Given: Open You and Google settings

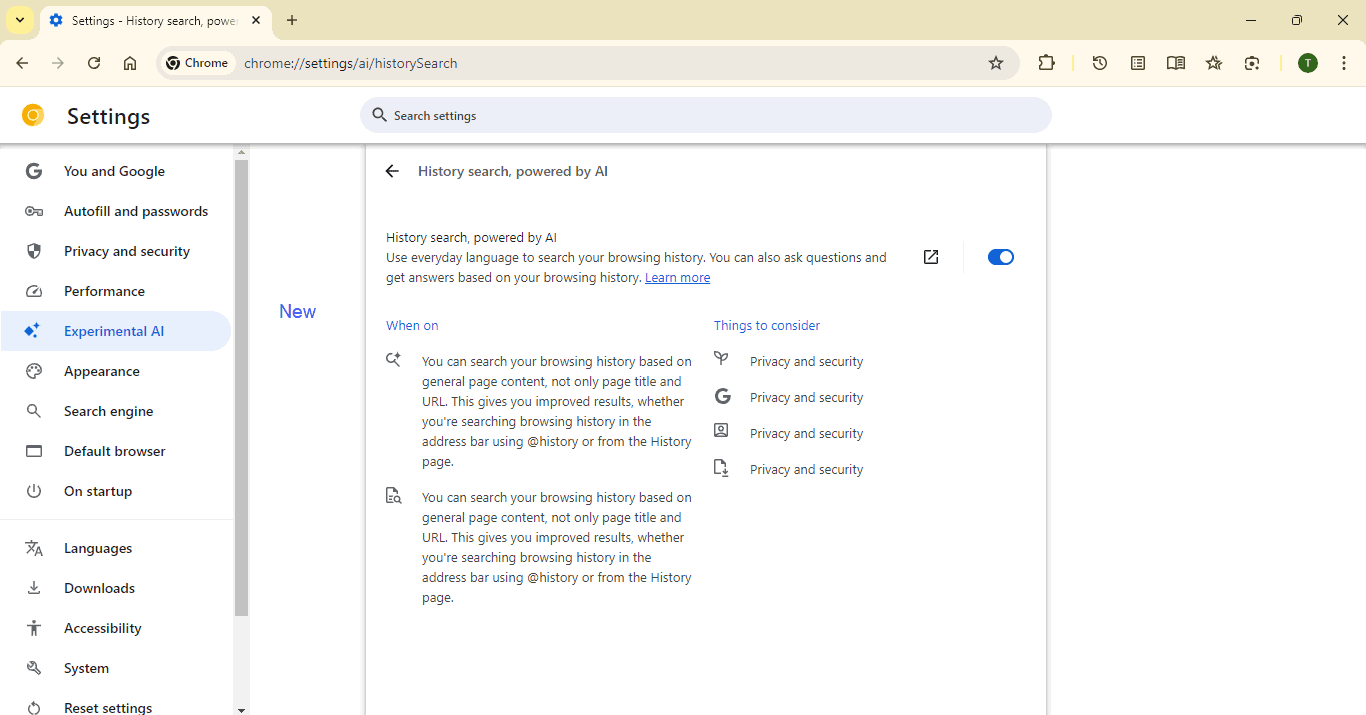Looking at the screenshot, I should pyautogui.click(x=116, y=171).
